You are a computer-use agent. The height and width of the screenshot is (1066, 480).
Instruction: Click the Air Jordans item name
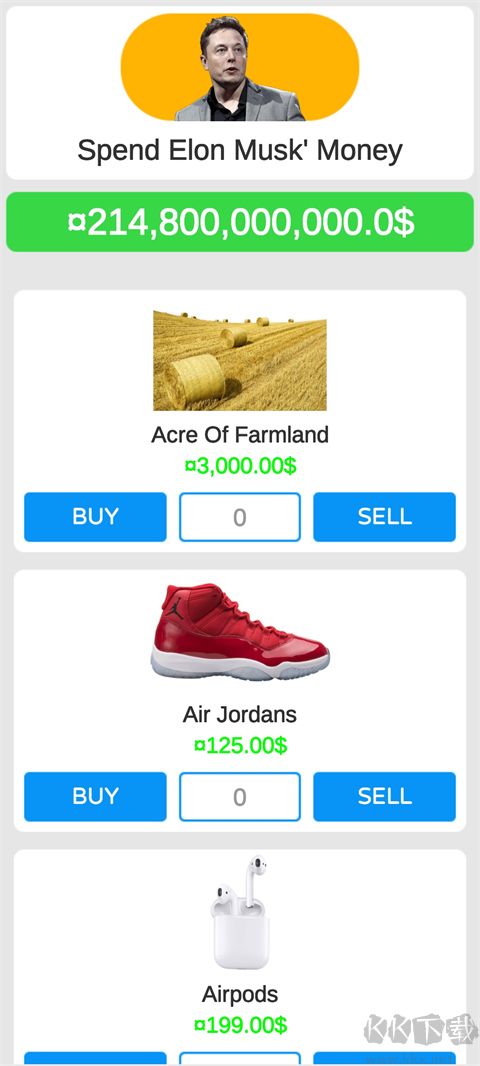(240, 714)
